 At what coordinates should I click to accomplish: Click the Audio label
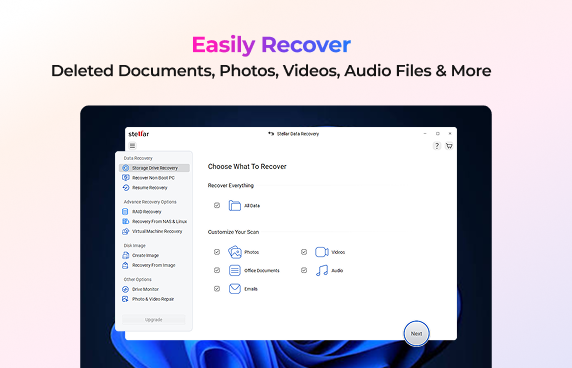[337, 271]
